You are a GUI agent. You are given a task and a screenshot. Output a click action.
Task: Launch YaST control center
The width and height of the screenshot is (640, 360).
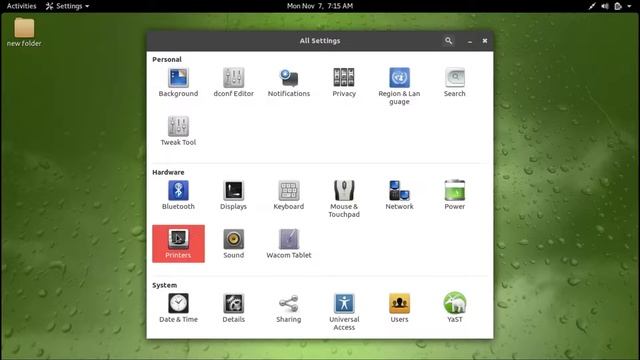454,308
